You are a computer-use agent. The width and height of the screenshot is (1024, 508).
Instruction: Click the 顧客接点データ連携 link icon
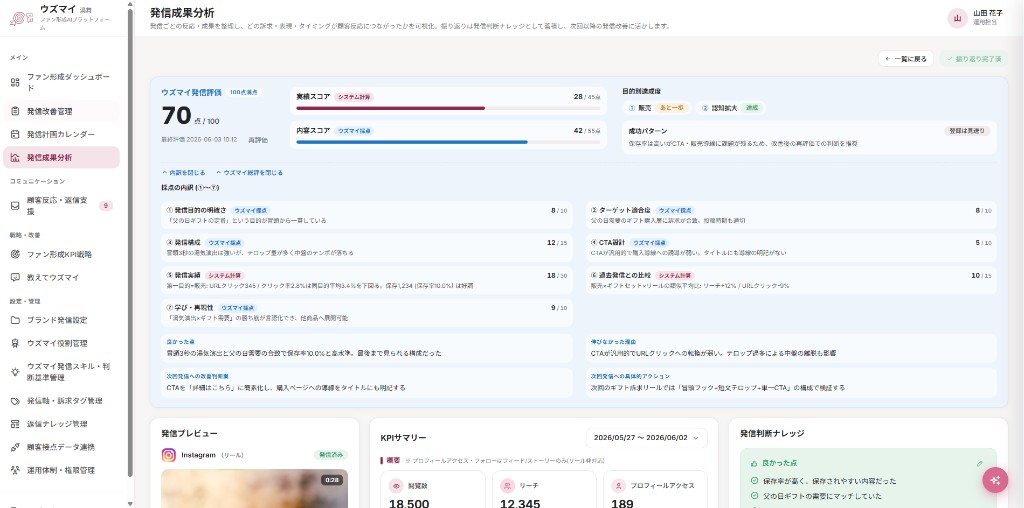(15, 447)
